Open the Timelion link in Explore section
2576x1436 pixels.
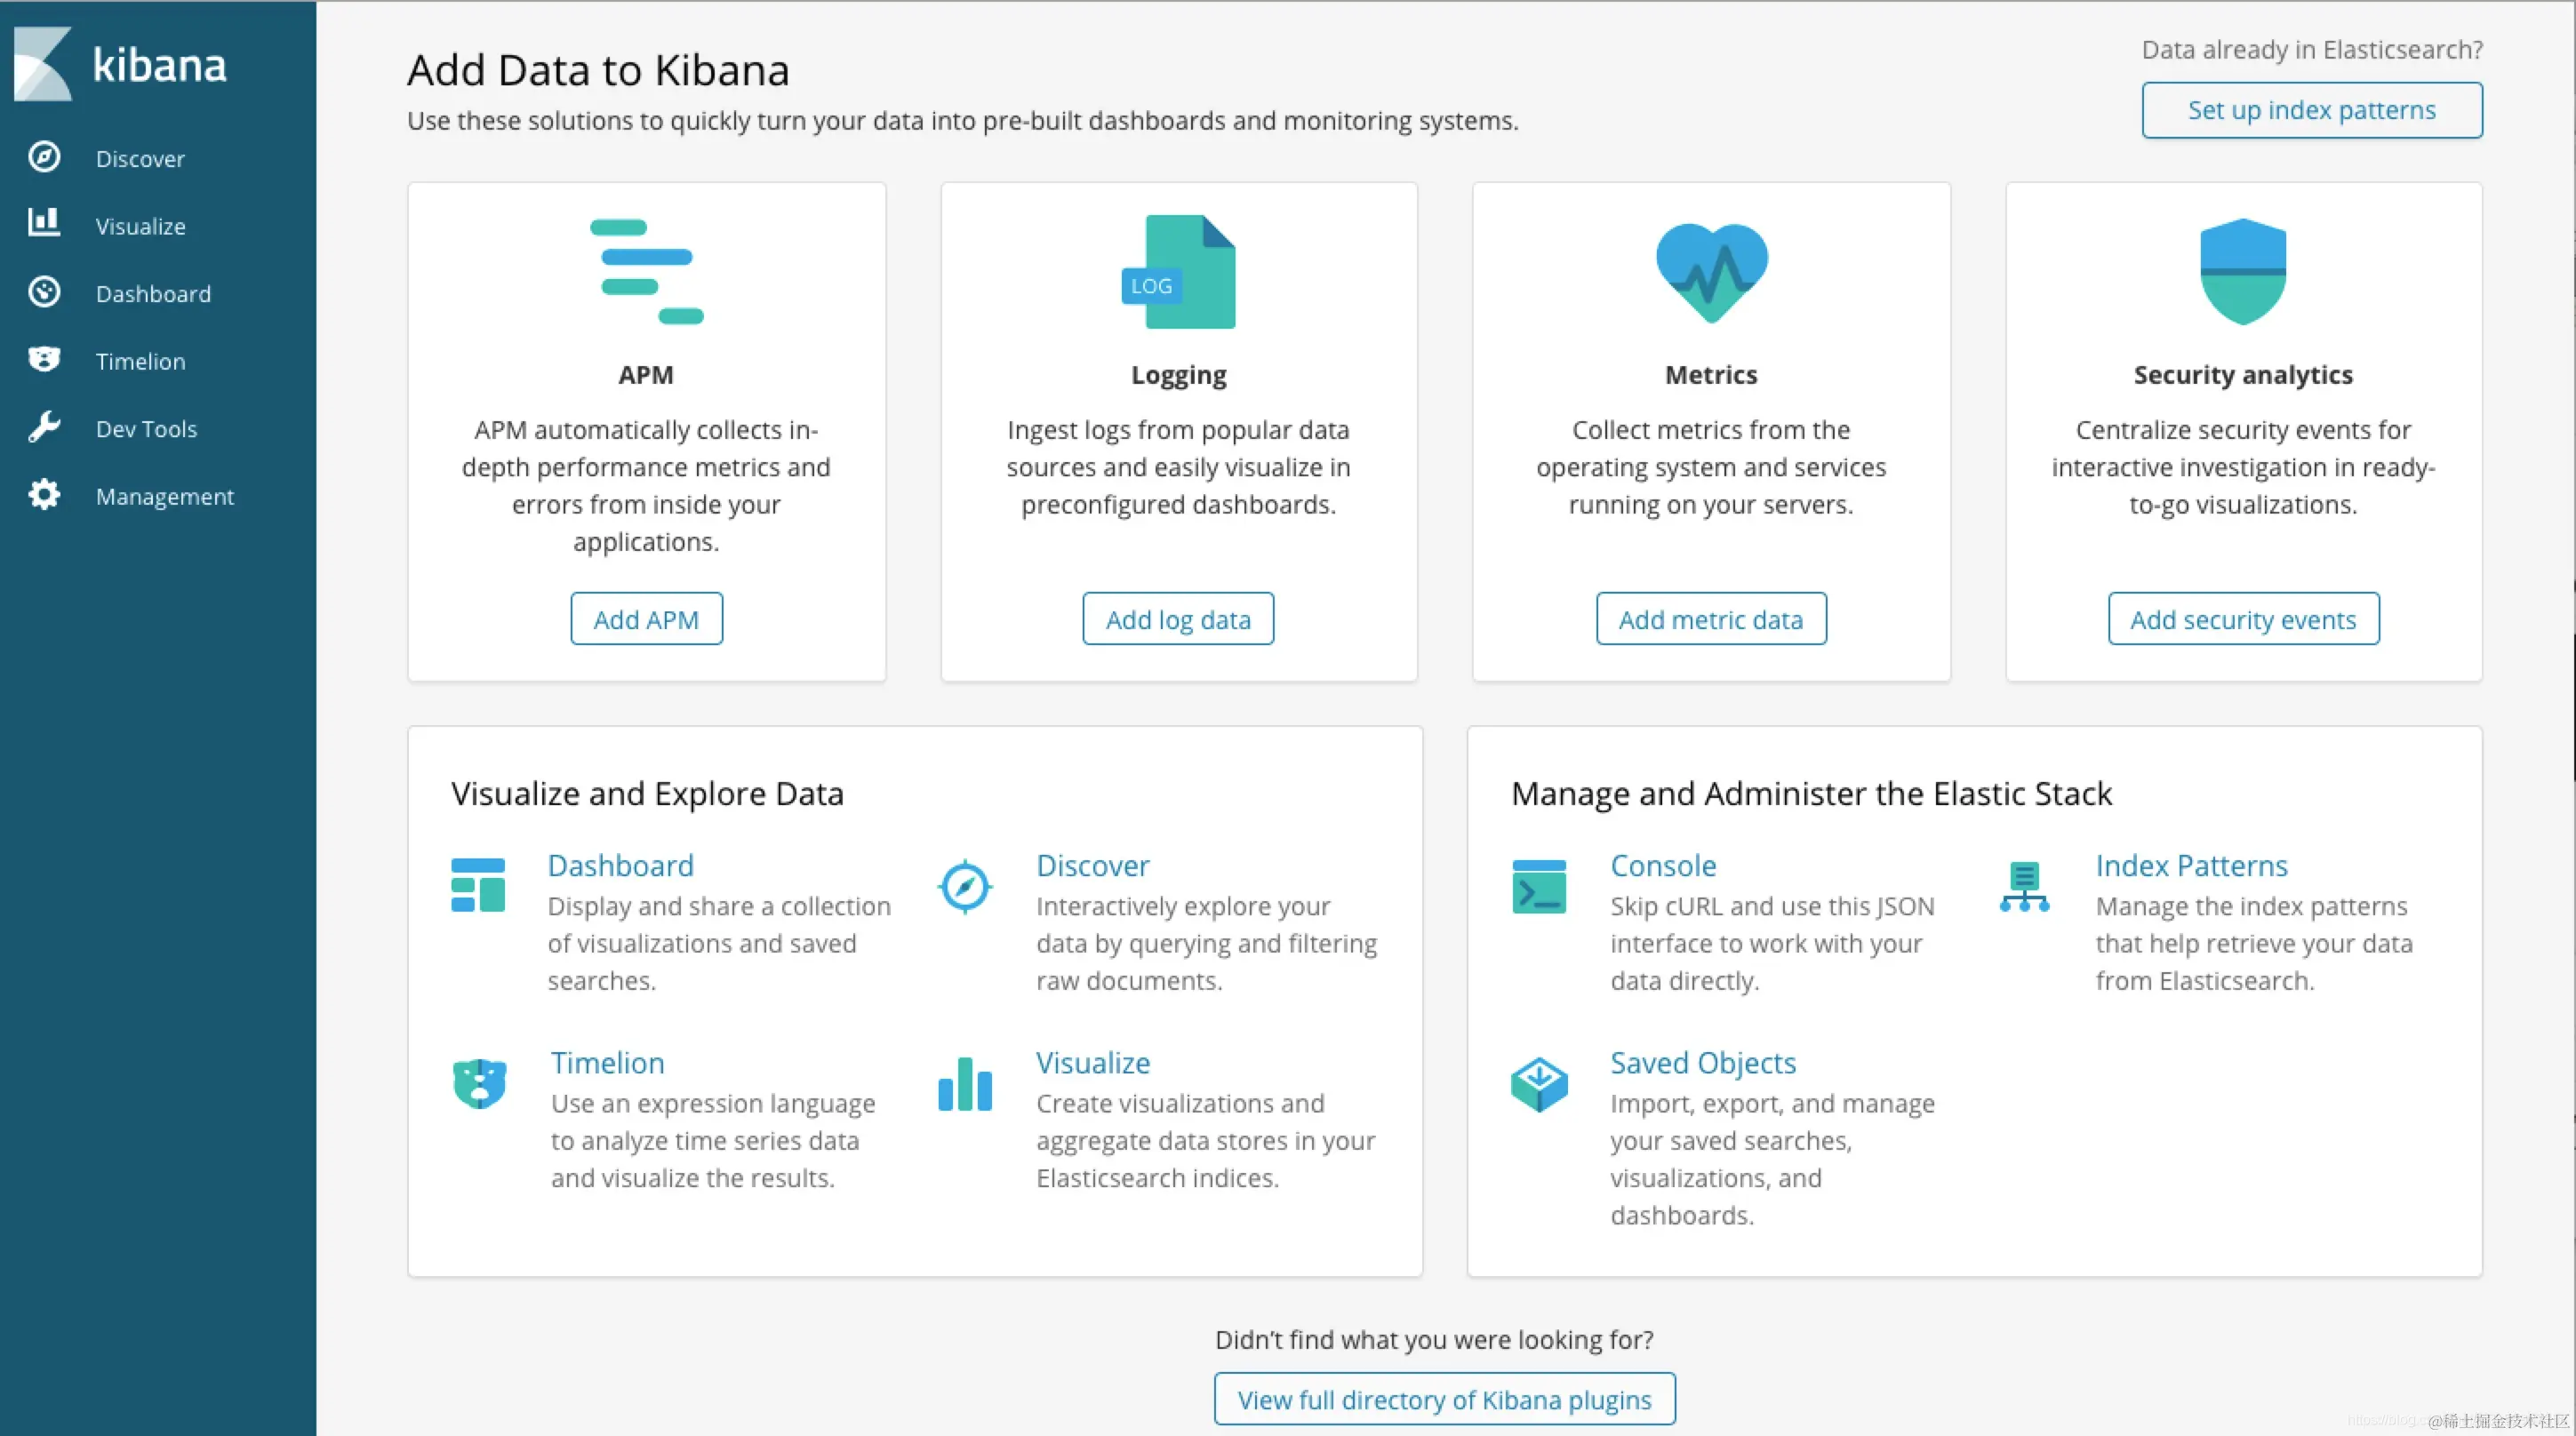(x=607, y=1062)
